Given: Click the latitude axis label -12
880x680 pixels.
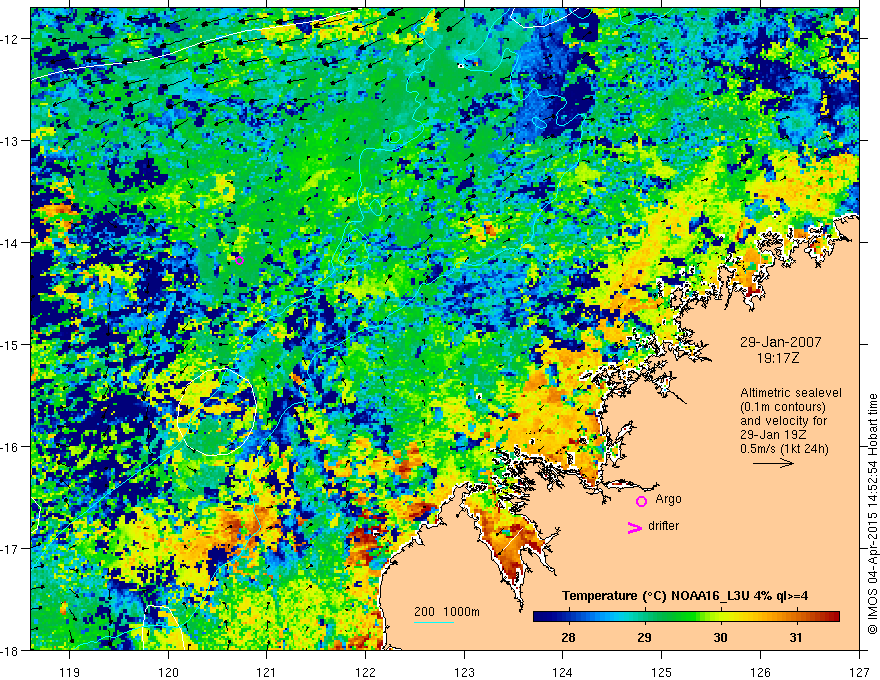Looking at the screenshot, I should 11,39.
